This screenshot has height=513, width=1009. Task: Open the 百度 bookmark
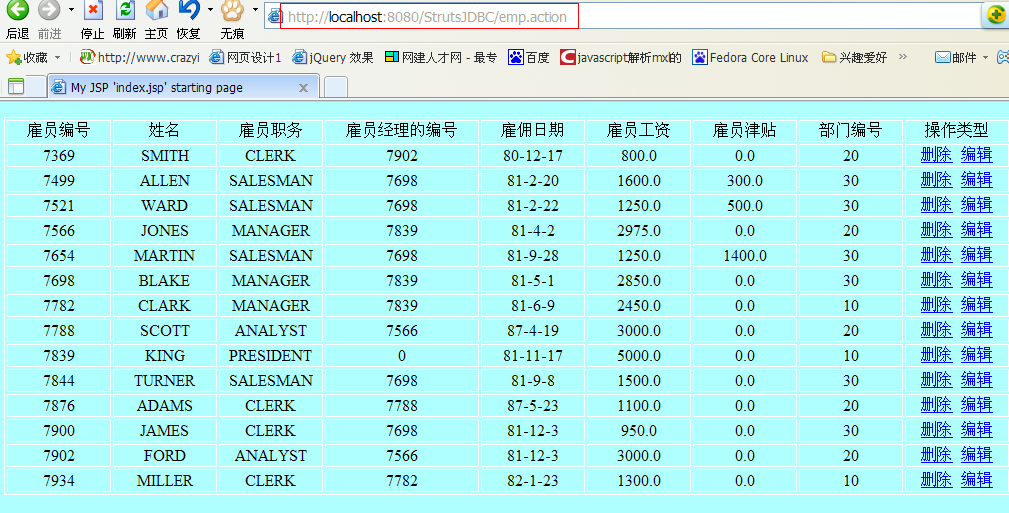[528, 57]
